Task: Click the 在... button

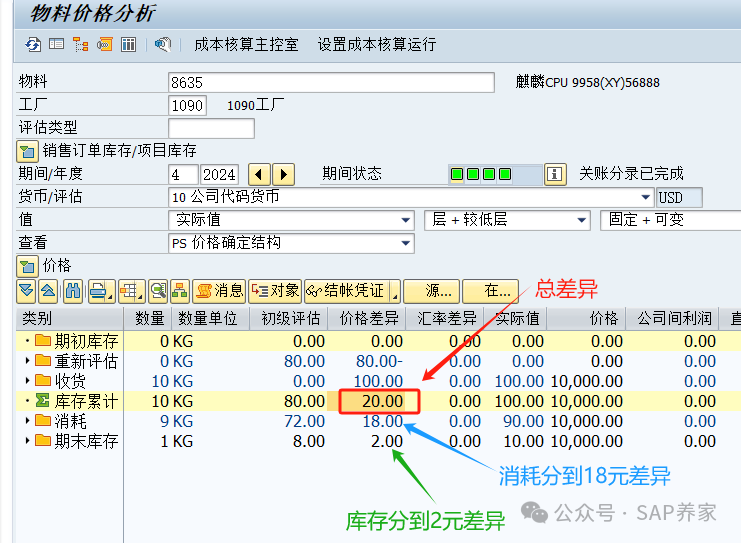Action: point(490,291)
